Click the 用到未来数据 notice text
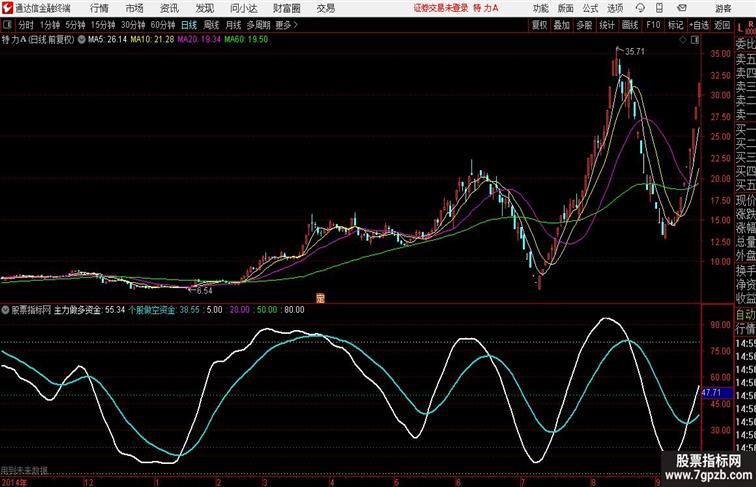 (24, 470)
